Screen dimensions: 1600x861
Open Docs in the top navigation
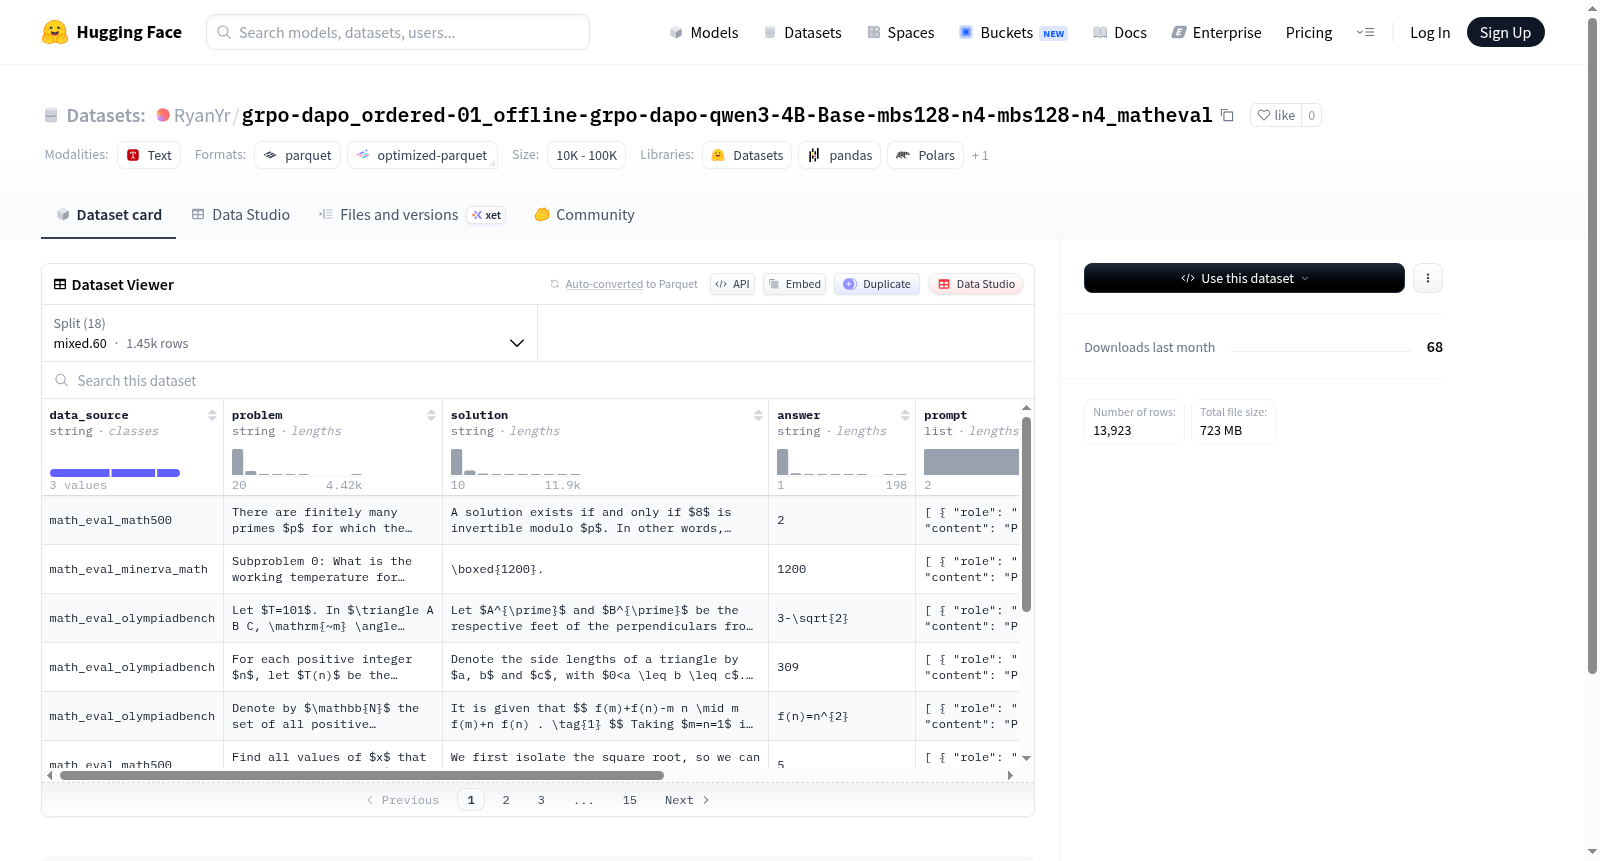pos(1119,32)
